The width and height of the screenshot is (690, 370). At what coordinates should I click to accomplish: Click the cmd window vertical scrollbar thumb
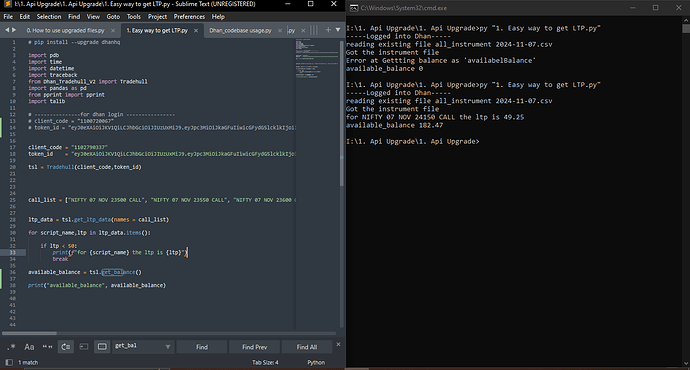pyautogui.click(x=686, y=29)
